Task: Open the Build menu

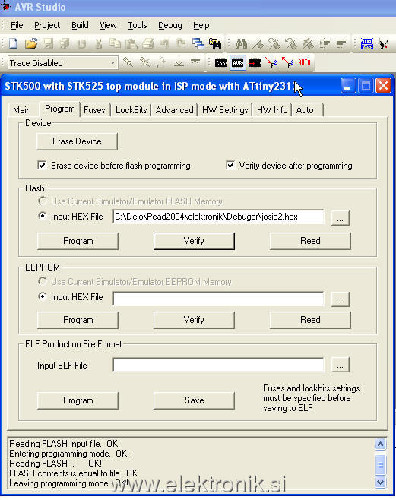Action: tap(80, 25)
